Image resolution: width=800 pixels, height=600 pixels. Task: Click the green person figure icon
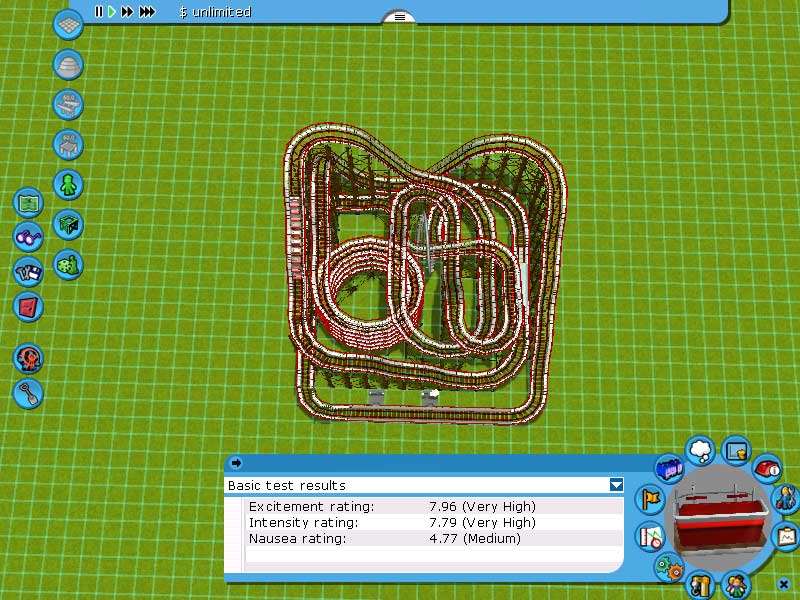click(x=68, y=185)
